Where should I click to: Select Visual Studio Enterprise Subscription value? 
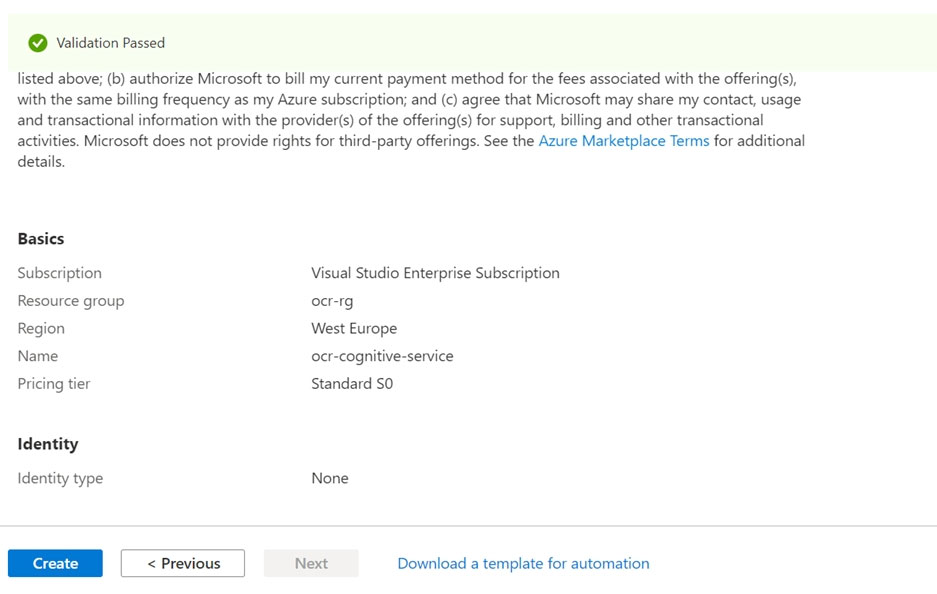(435, 272)
